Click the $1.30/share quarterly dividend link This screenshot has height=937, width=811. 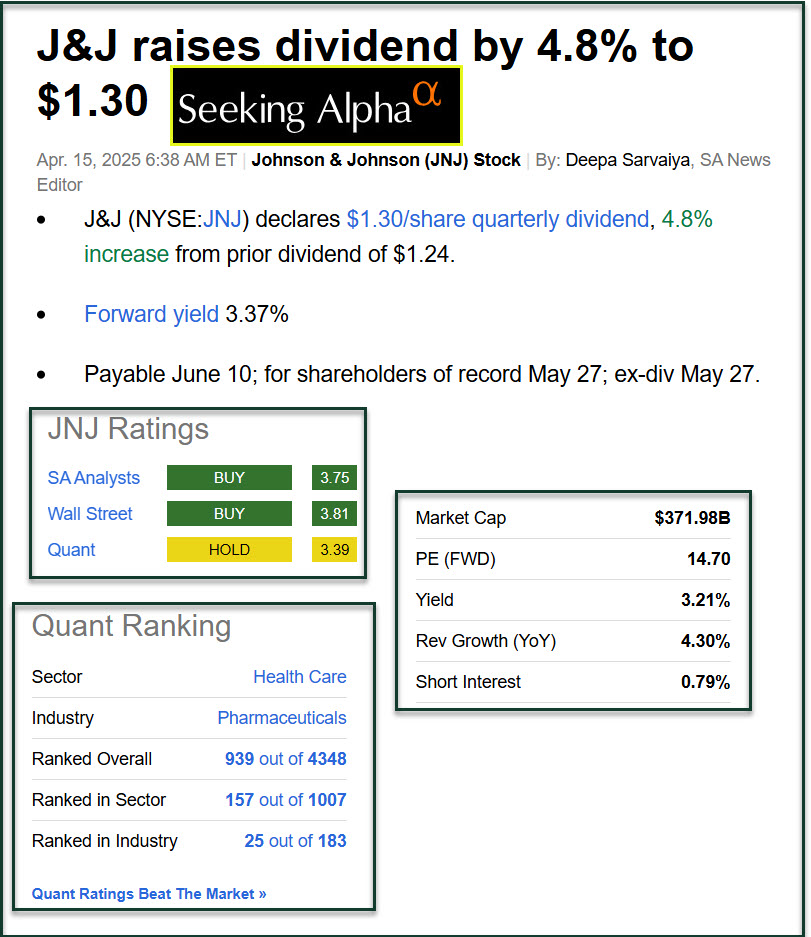497,219
